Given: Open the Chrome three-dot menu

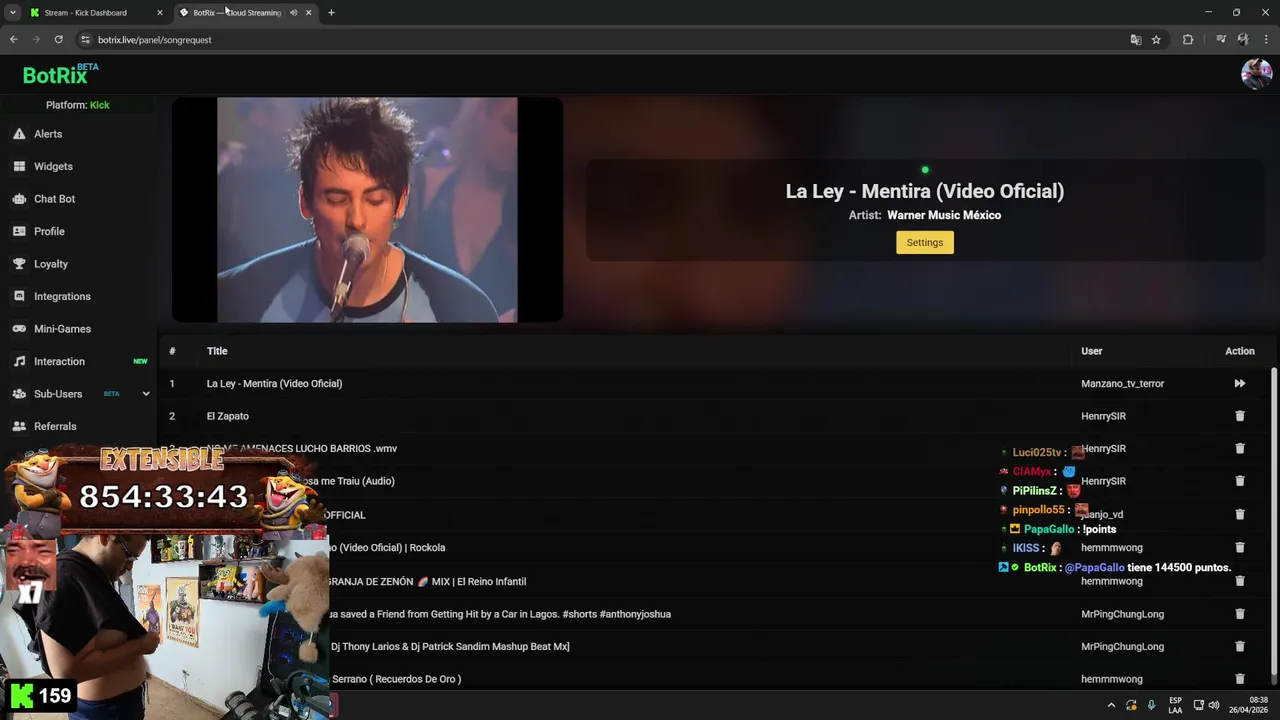Looking at the screenshot, I should (x=1266, y=40).
